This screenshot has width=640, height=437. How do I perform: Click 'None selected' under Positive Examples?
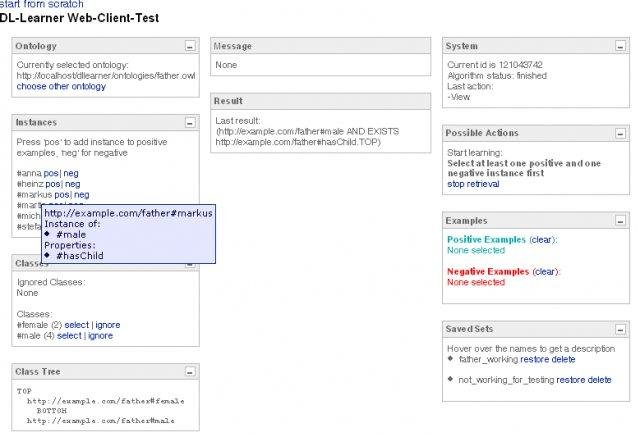click(476, 250)
